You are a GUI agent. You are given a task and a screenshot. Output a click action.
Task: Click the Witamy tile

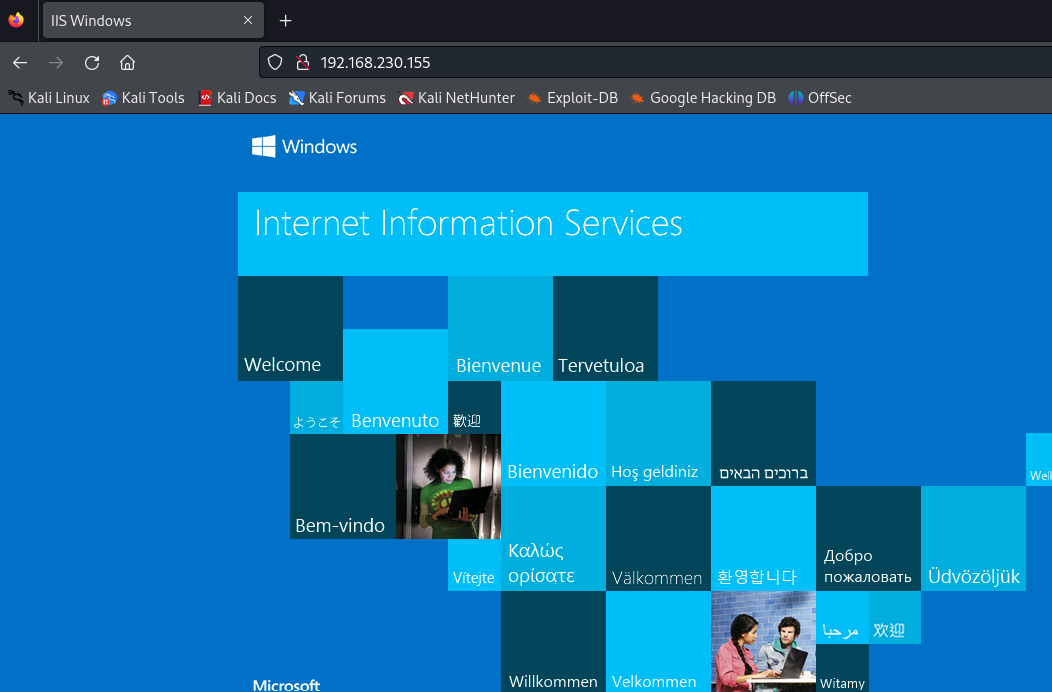pos(842,668)
